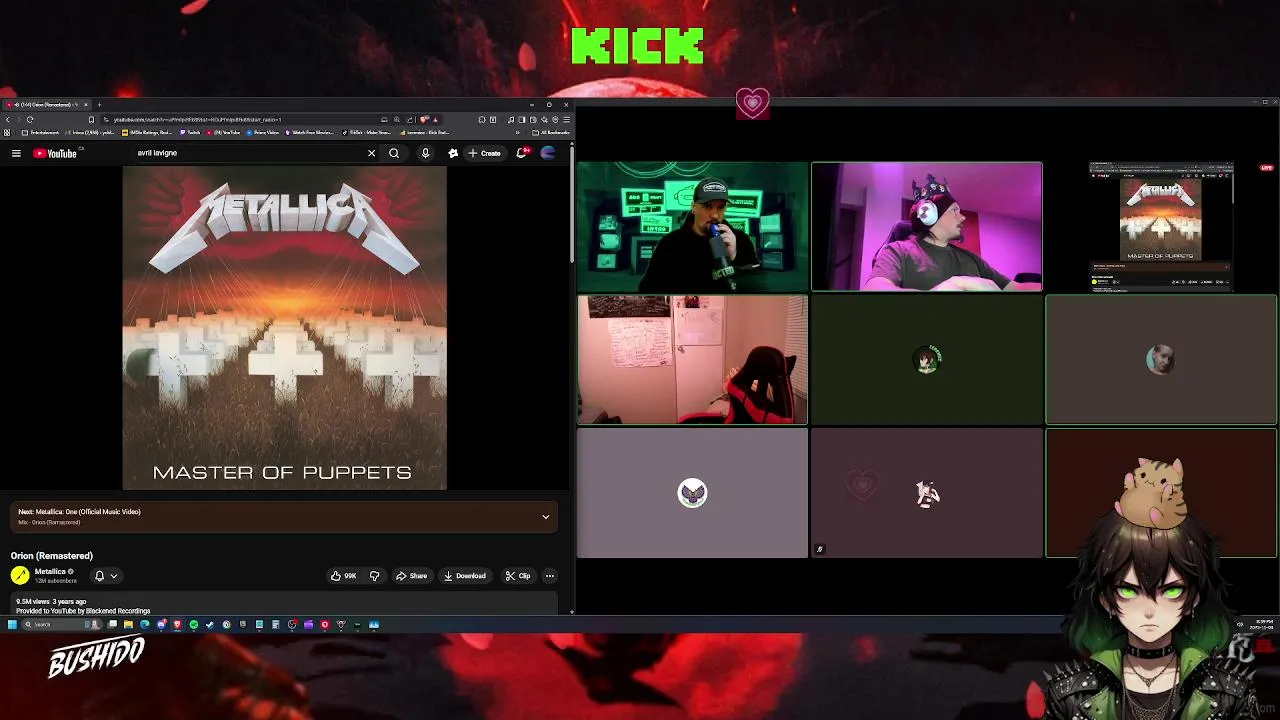Show the hidden bookmarks overflow chevron
Viewport: 1280px width, 720px height.
[x=517, y=132]
